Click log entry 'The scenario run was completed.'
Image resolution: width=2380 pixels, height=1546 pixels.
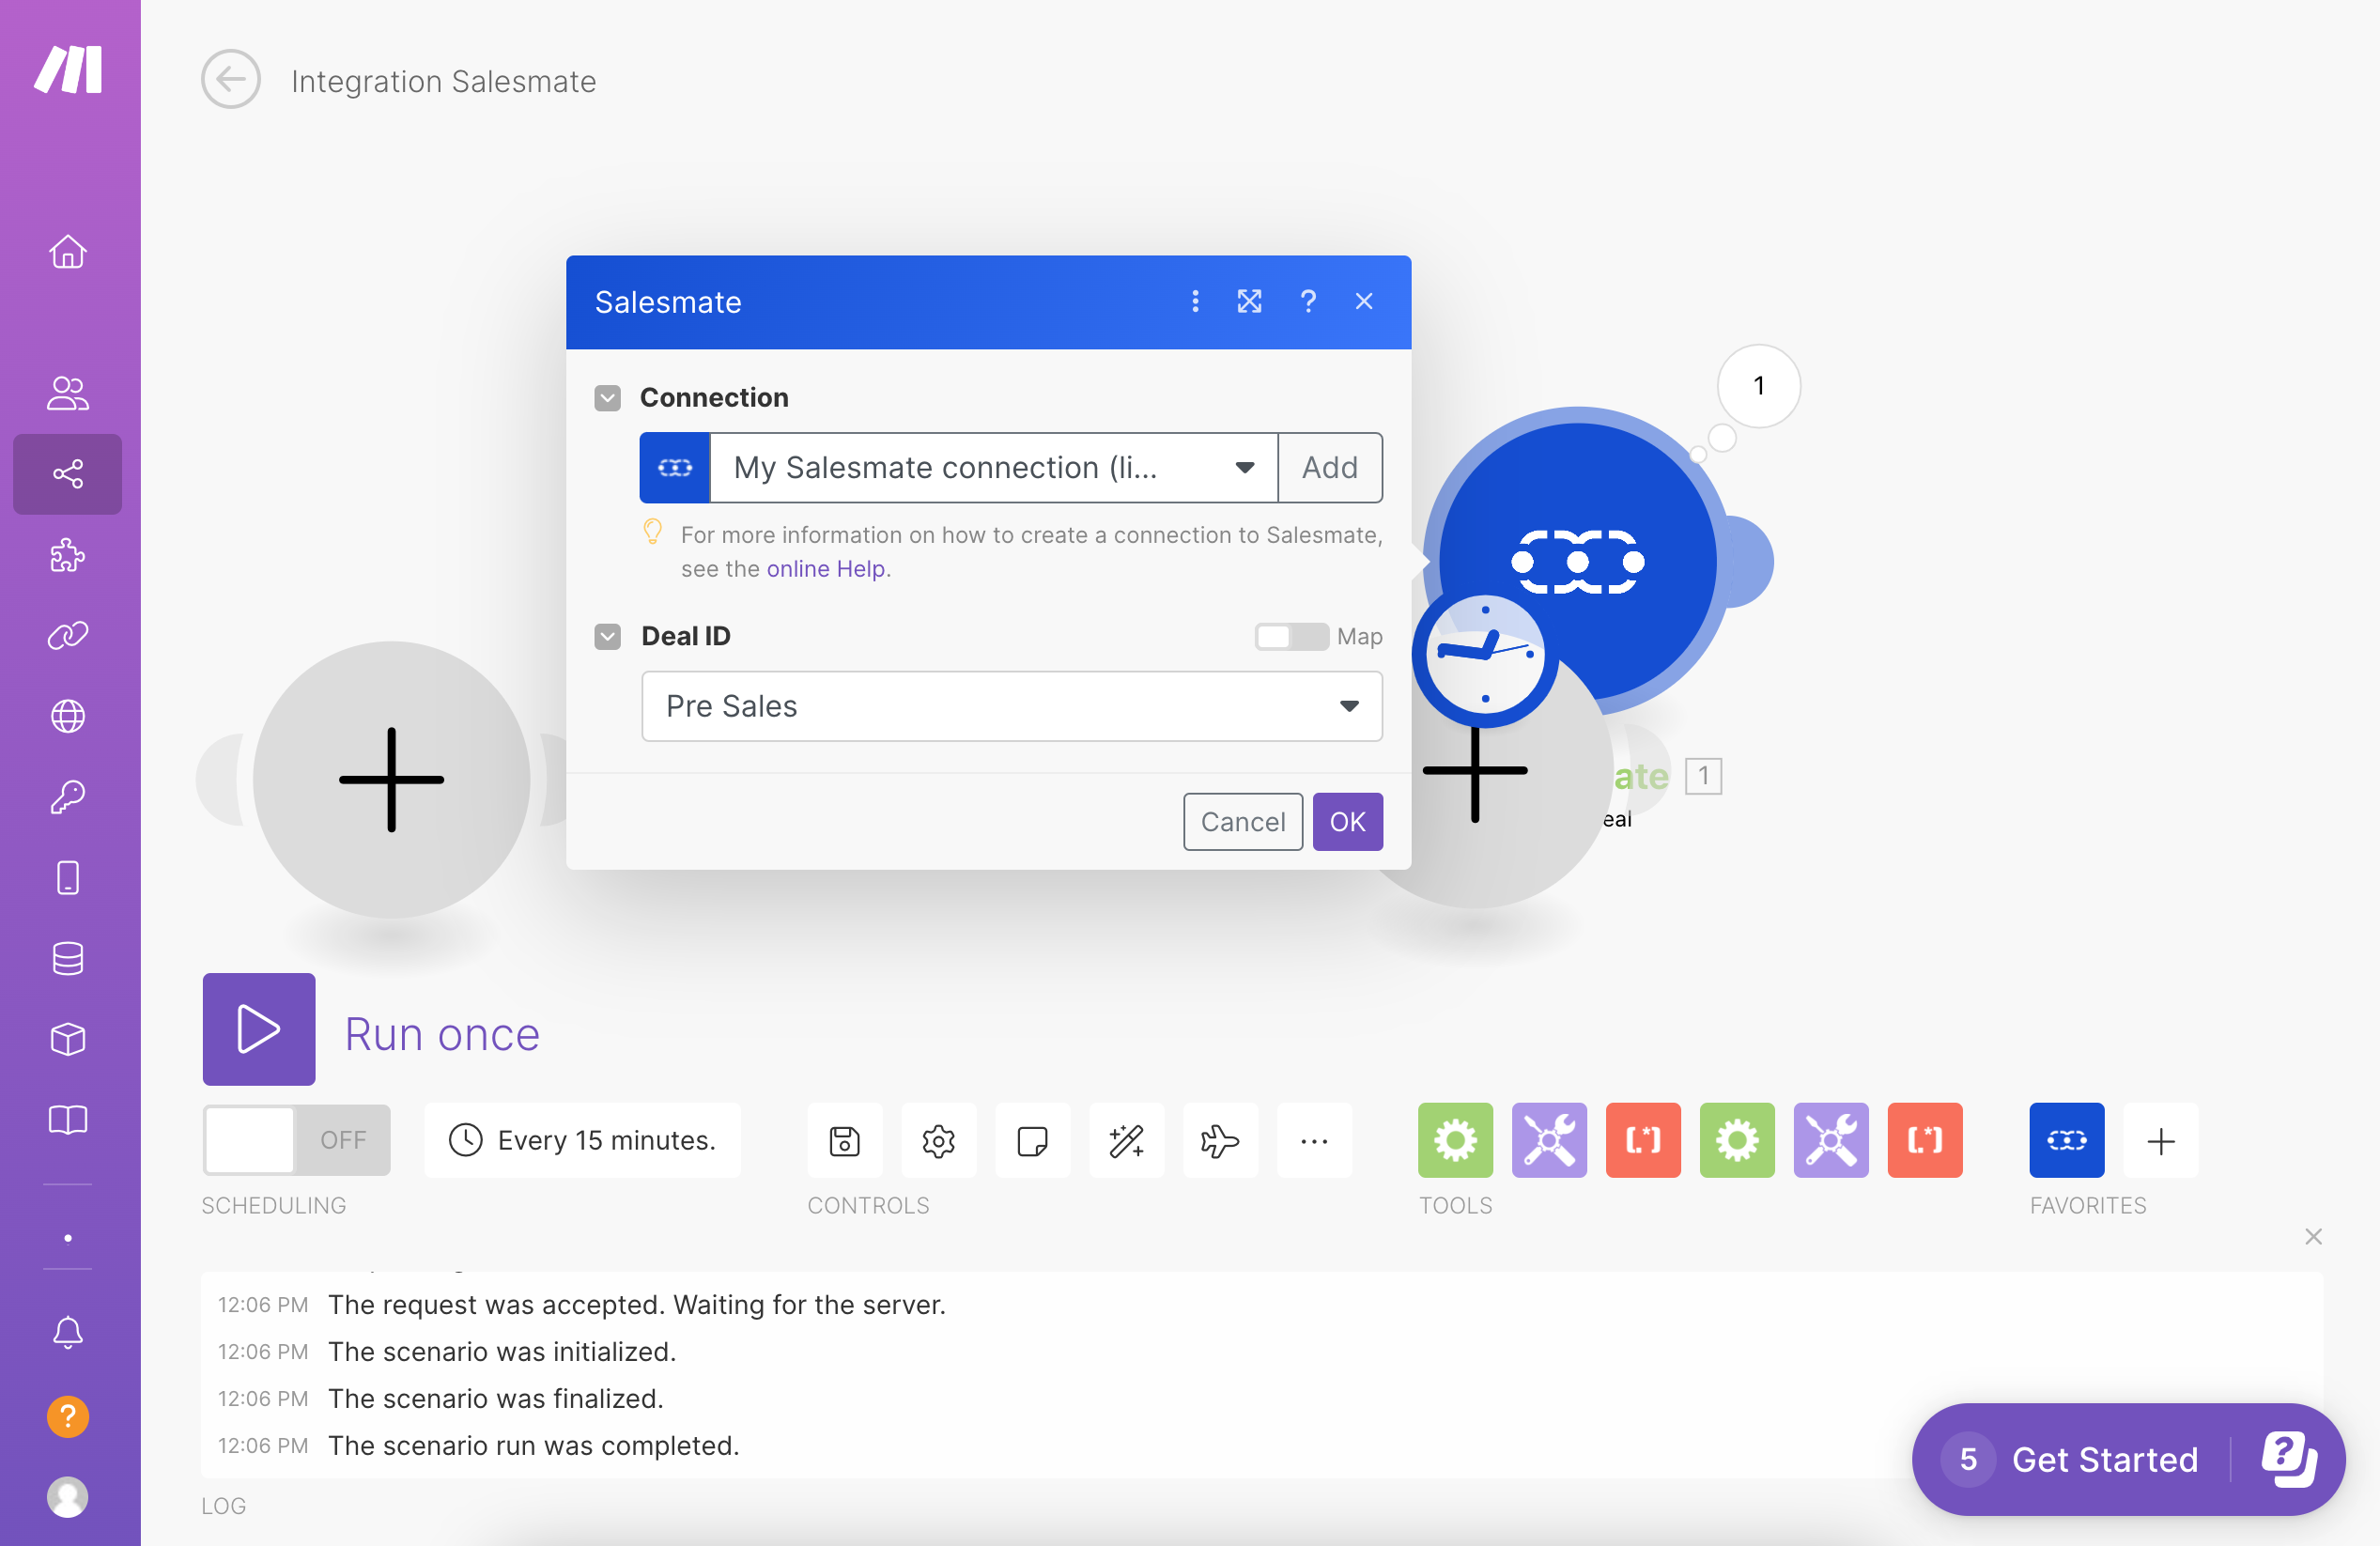pyautogui.click(x=534, y=1446)
